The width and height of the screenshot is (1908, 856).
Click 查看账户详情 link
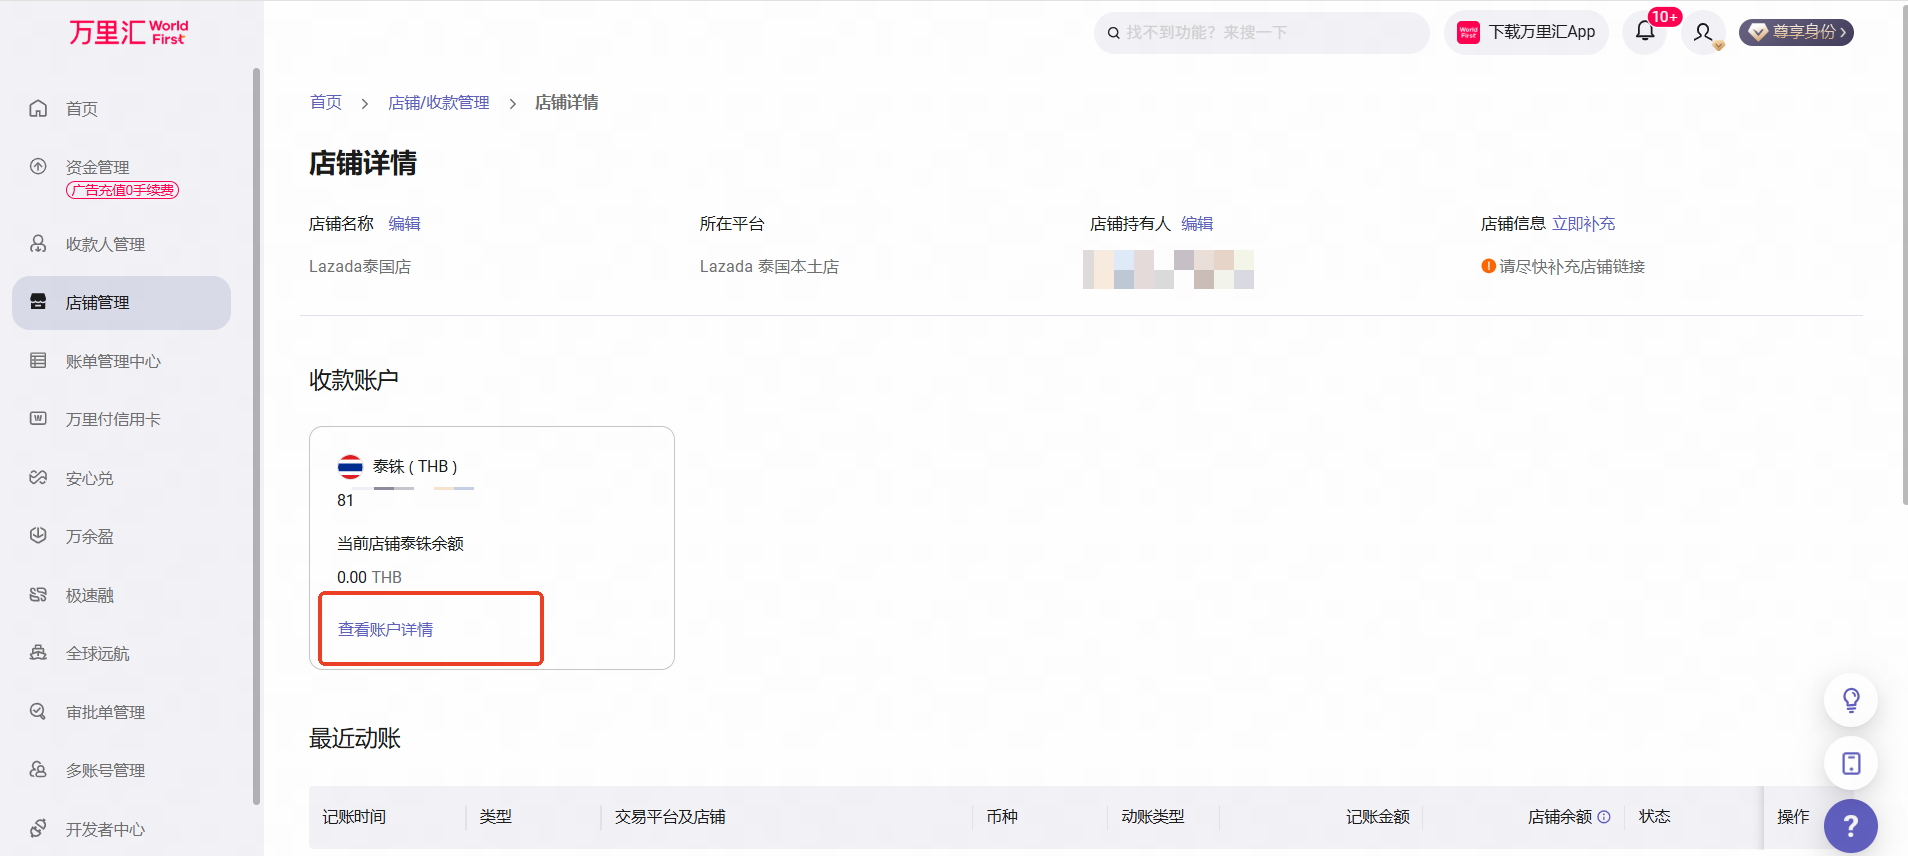click(x=385, y=629)
